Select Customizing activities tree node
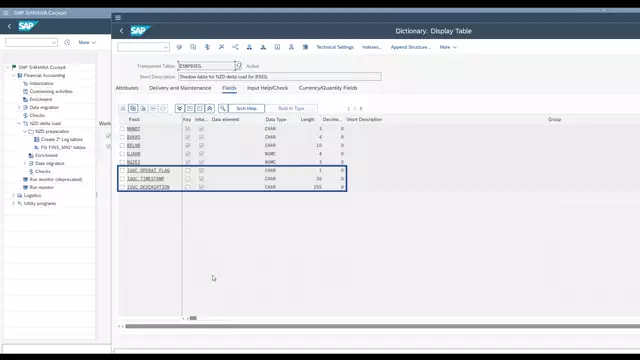Image resolution: width=640 pixels, height=360 pixels. coord(51,91)
